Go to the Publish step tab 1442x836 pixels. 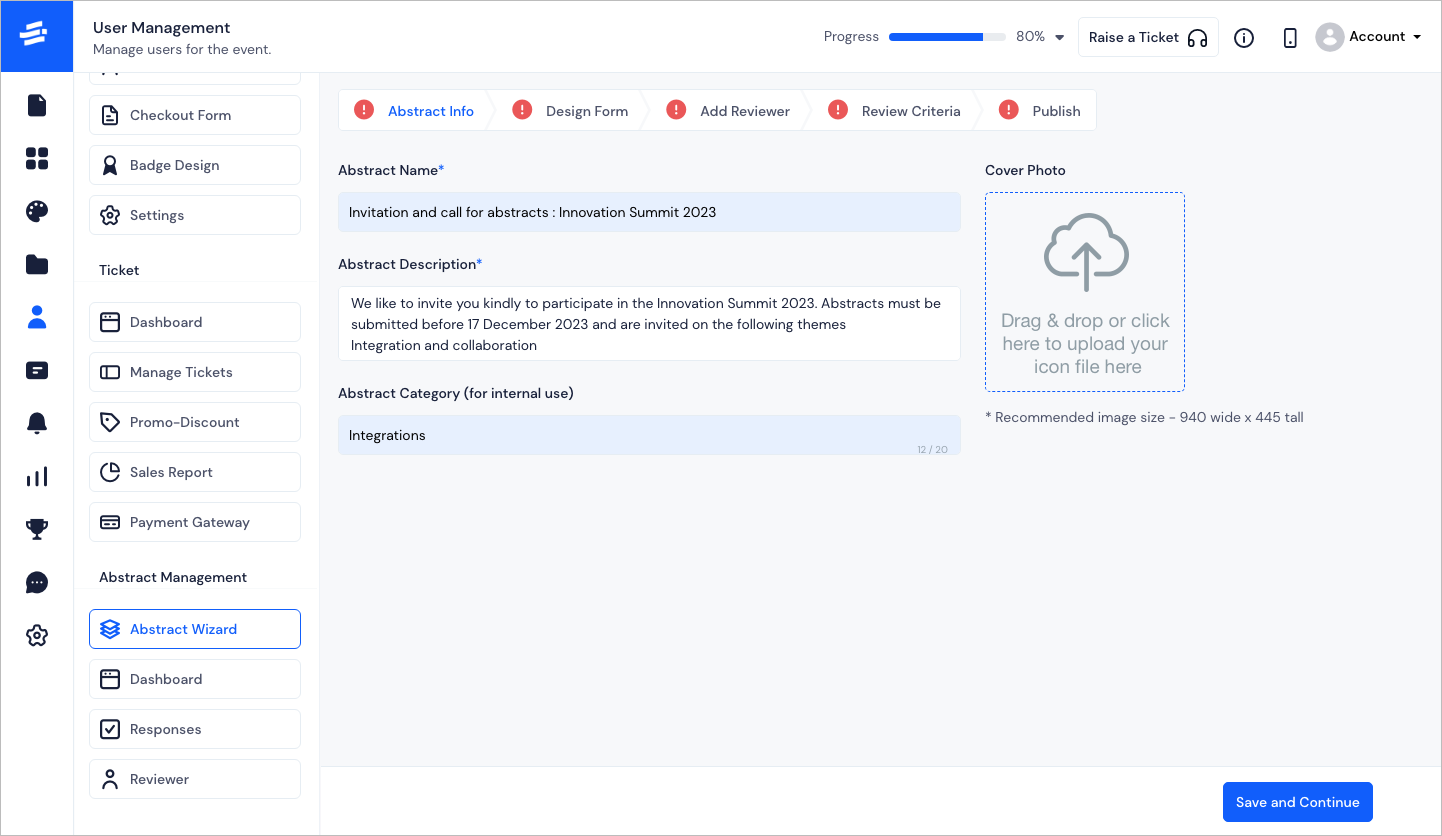pyautogui.click(x=1056, y=111)
